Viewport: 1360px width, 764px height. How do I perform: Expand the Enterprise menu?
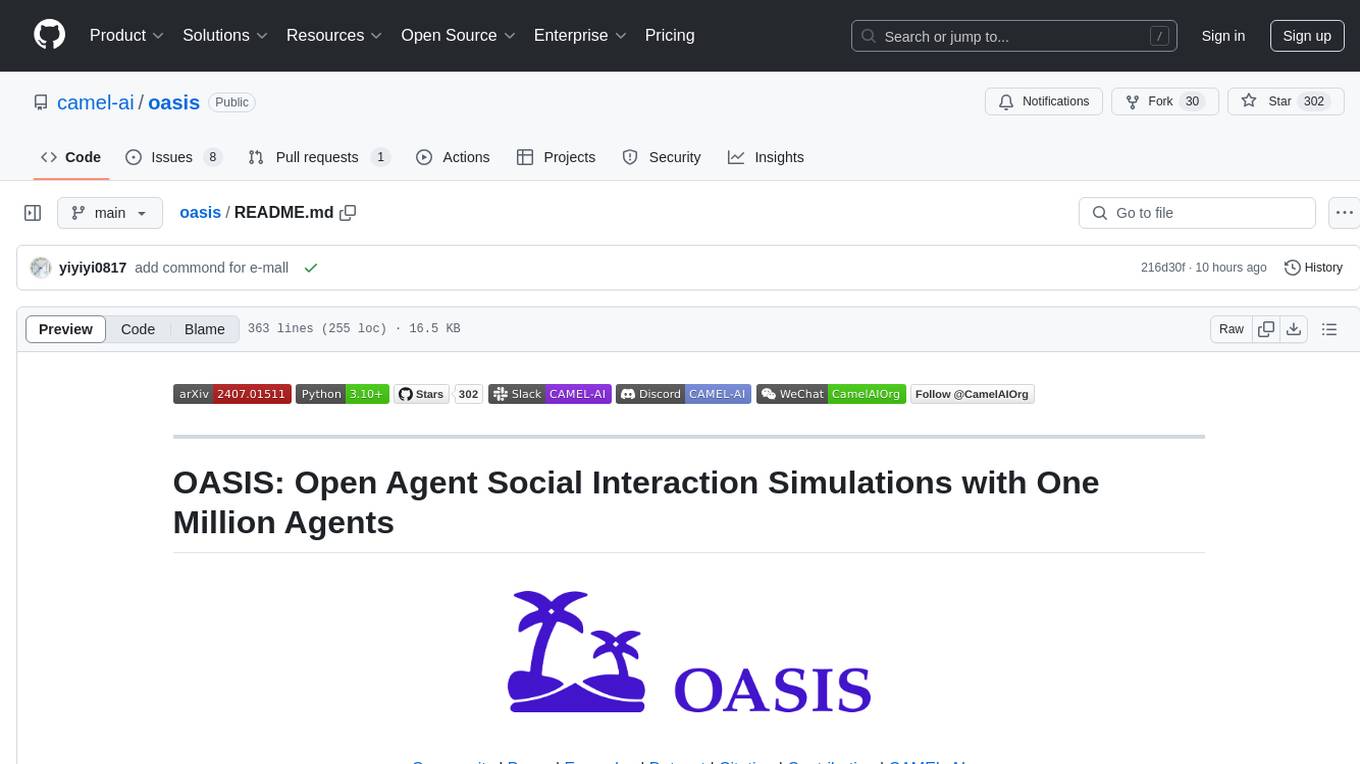pos(580,35)
